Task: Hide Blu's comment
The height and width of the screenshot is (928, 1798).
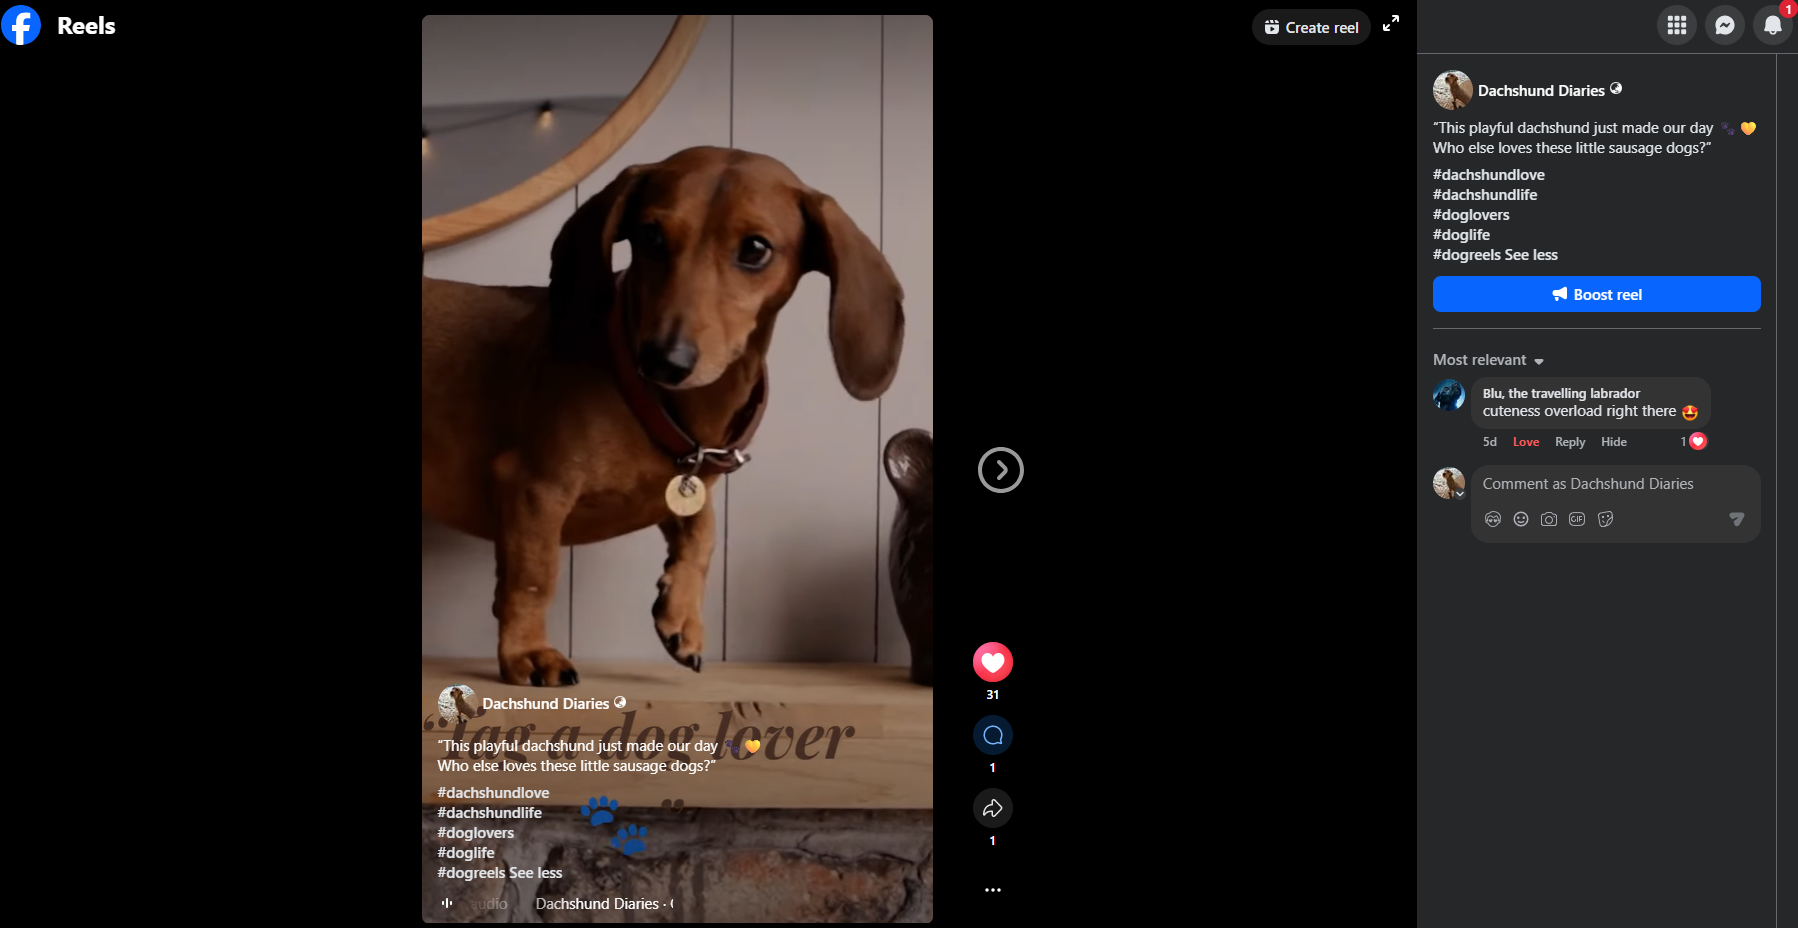Action: click(1614, 442)
